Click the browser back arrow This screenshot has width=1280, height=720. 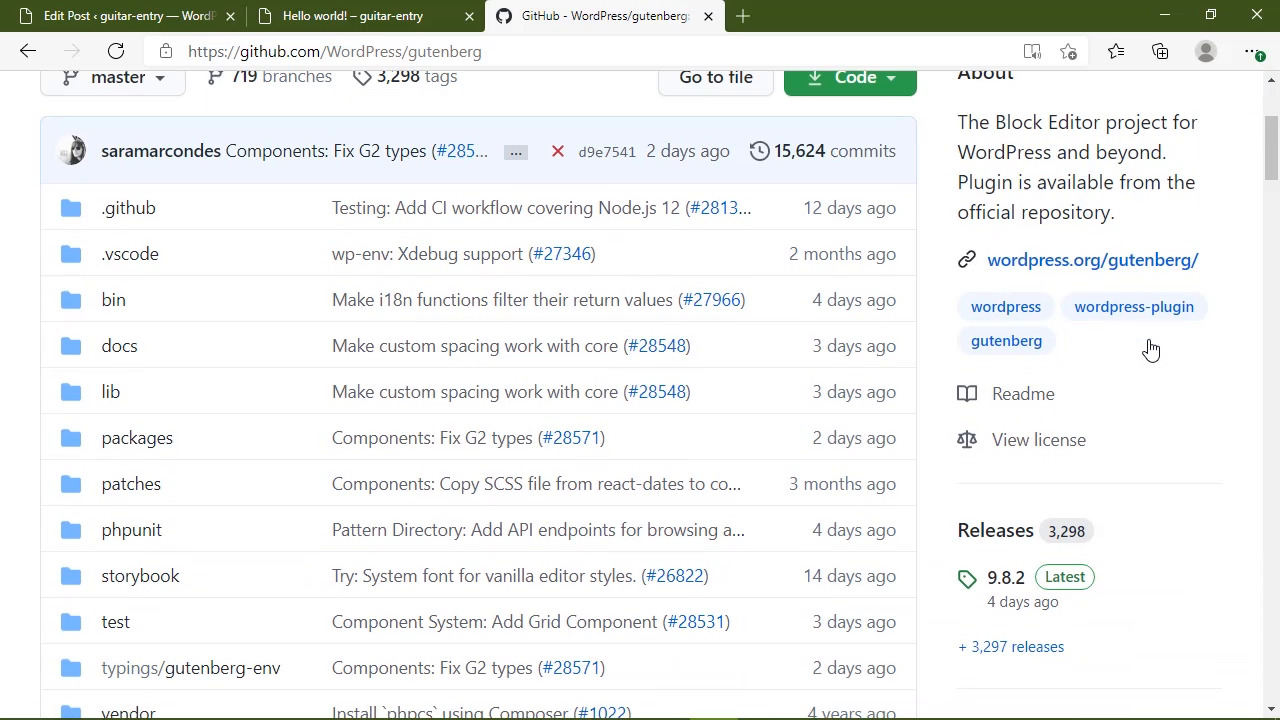[x=28, y=51]
